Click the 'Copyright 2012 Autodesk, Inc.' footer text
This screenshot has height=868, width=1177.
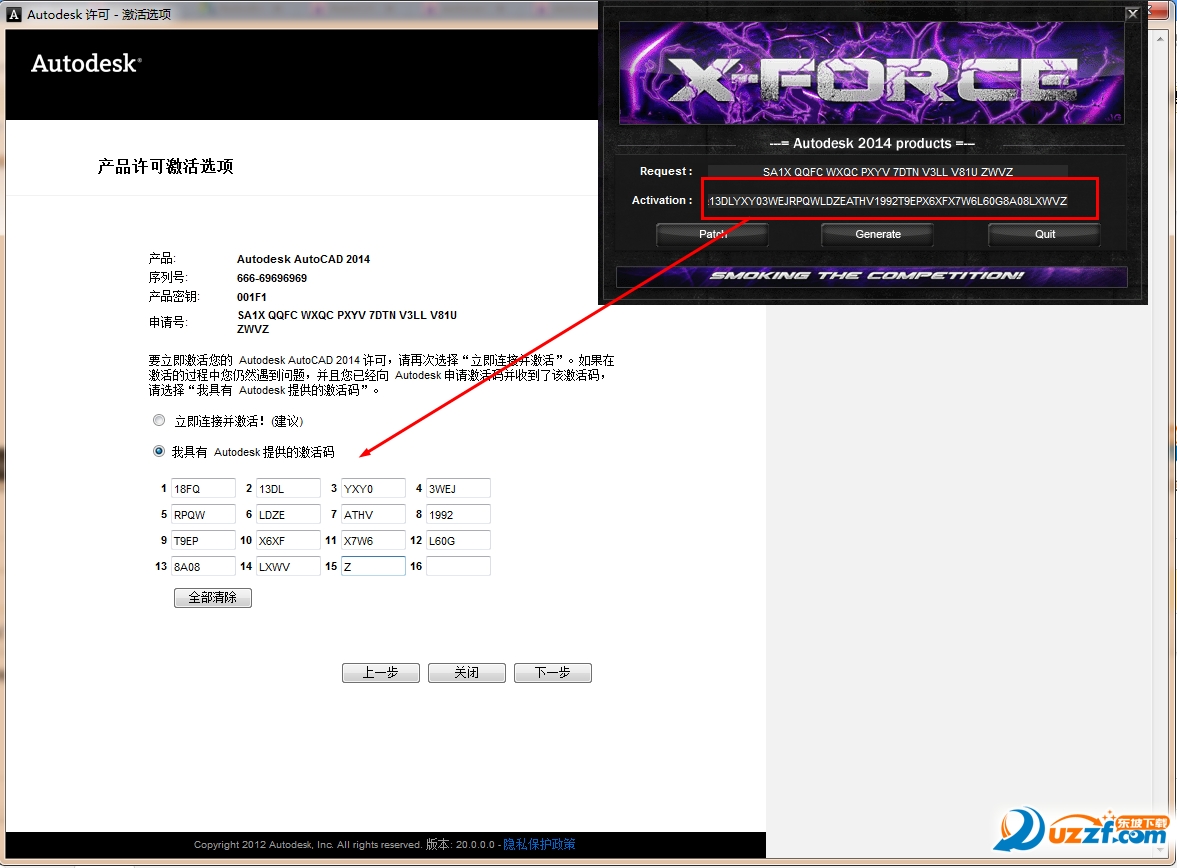[307, 845]
